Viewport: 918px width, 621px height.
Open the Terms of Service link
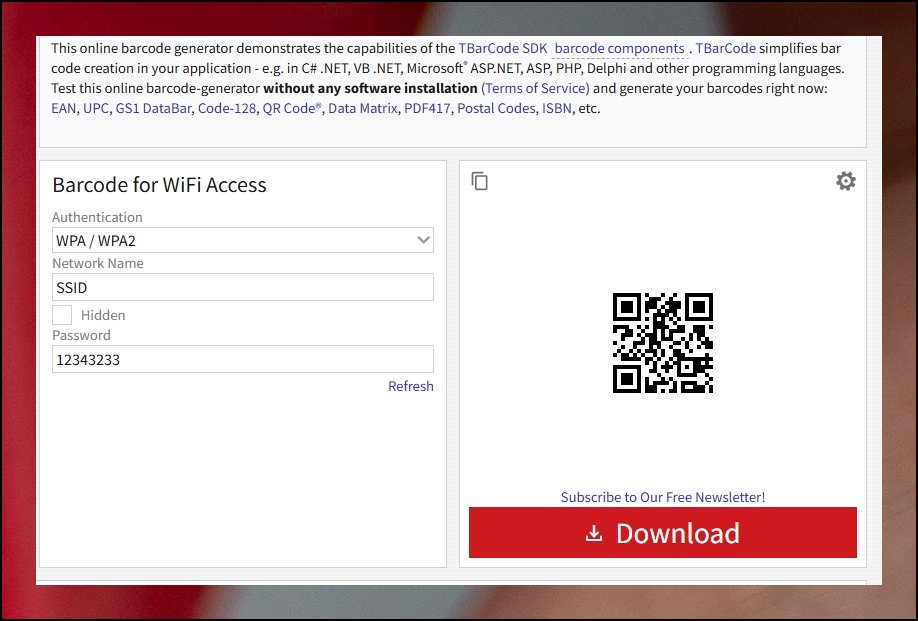(535, 88)
